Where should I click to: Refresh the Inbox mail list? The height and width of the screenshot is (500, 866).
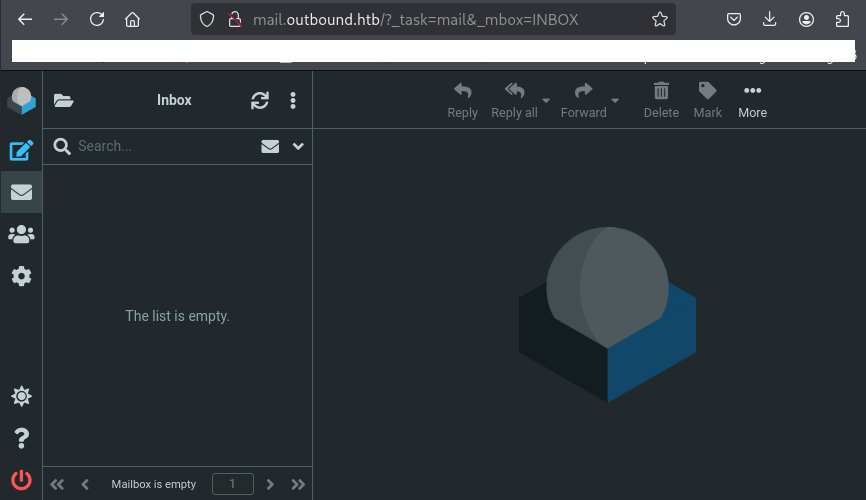point(260,100)
